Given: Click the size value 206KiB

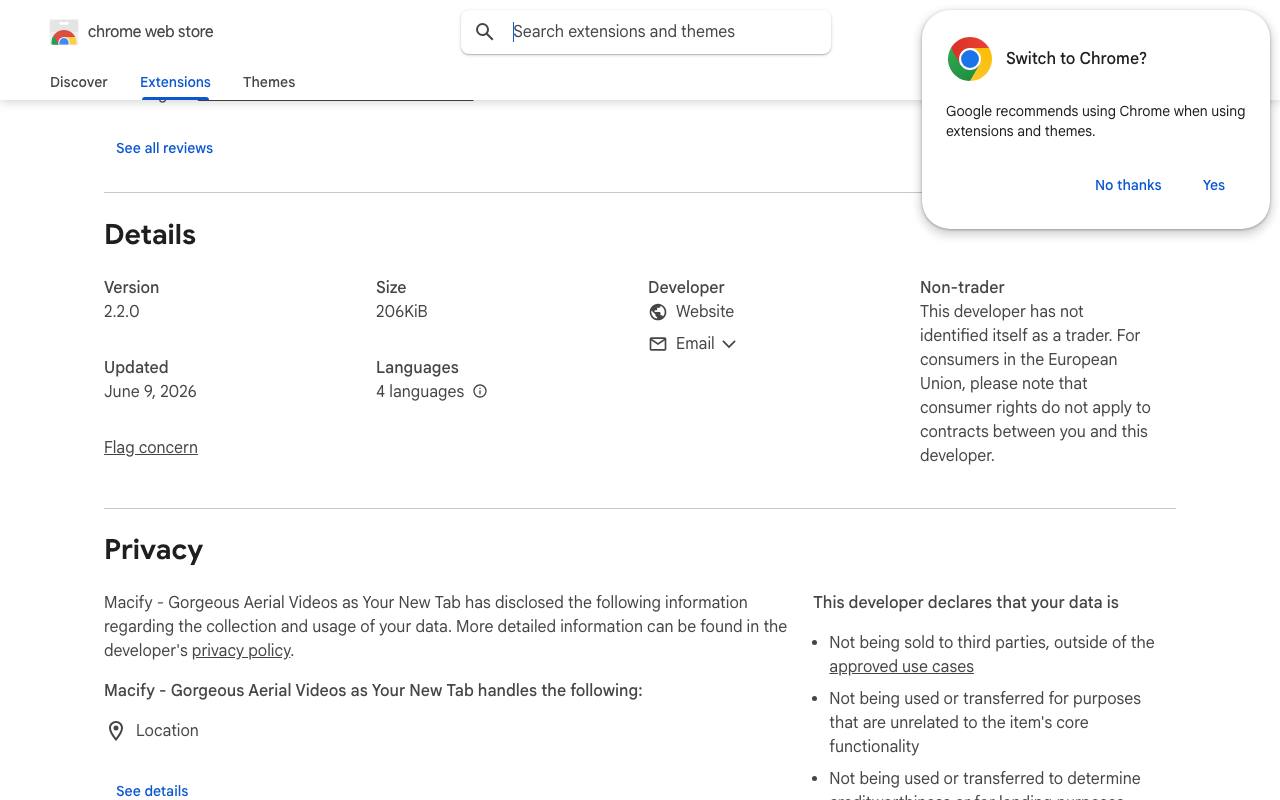Looking at the screenshot, I should pos(402,312).
